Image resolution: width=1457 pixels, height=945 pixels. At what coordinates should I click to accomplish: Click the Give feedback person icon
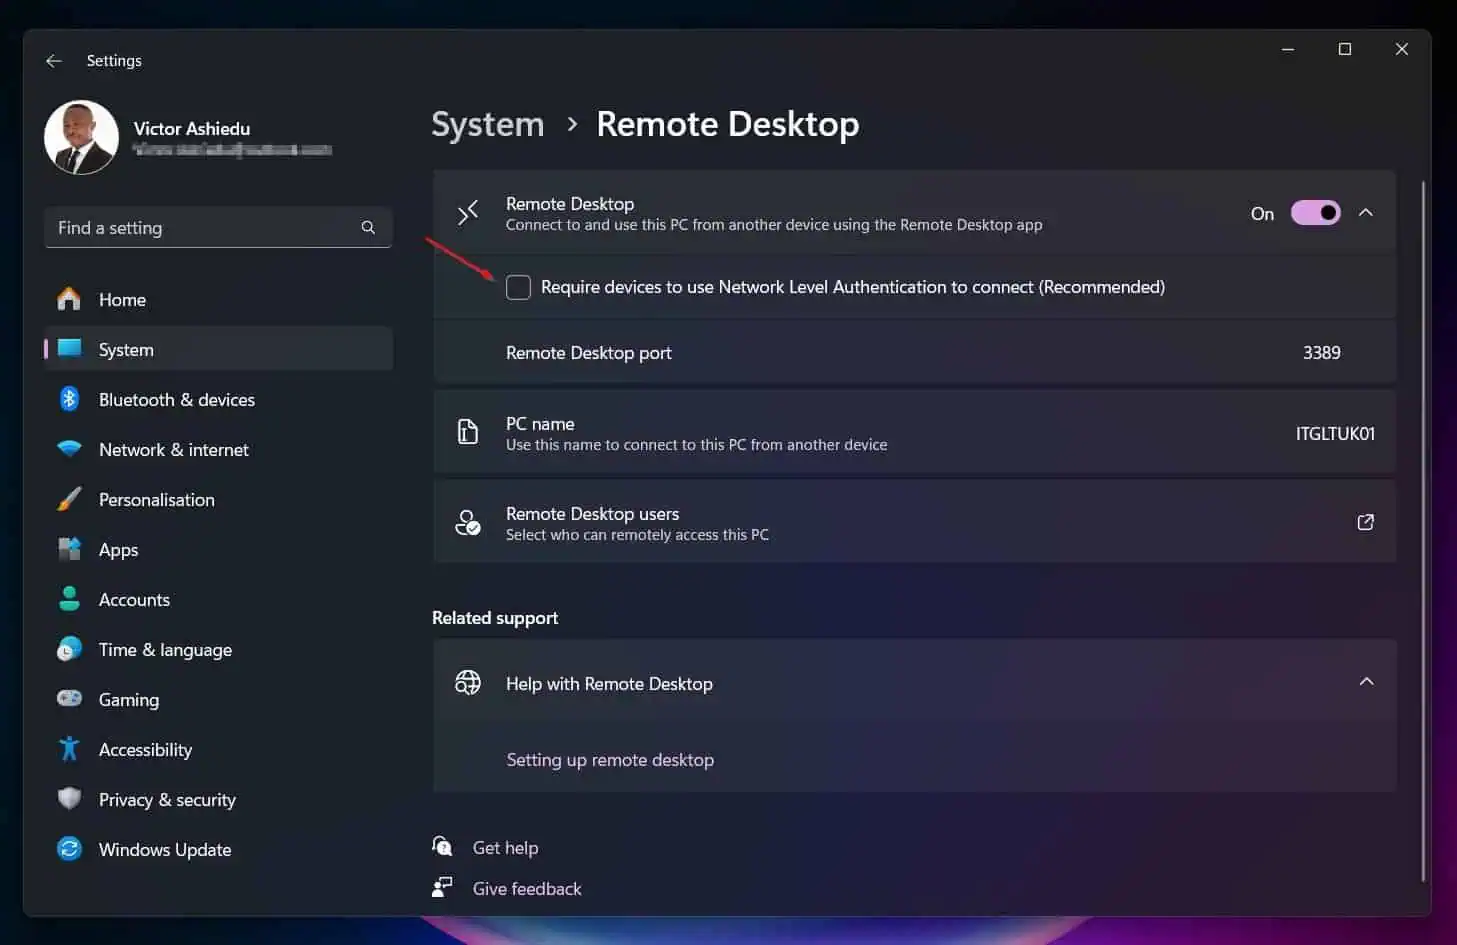442,887
